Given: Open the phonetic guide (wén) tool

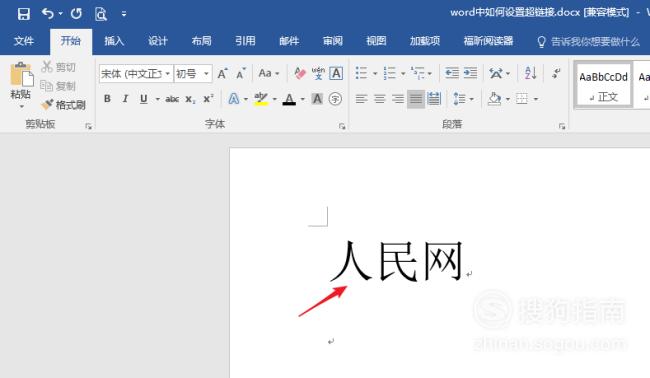Looking at the screenshot, I should 318,74.
